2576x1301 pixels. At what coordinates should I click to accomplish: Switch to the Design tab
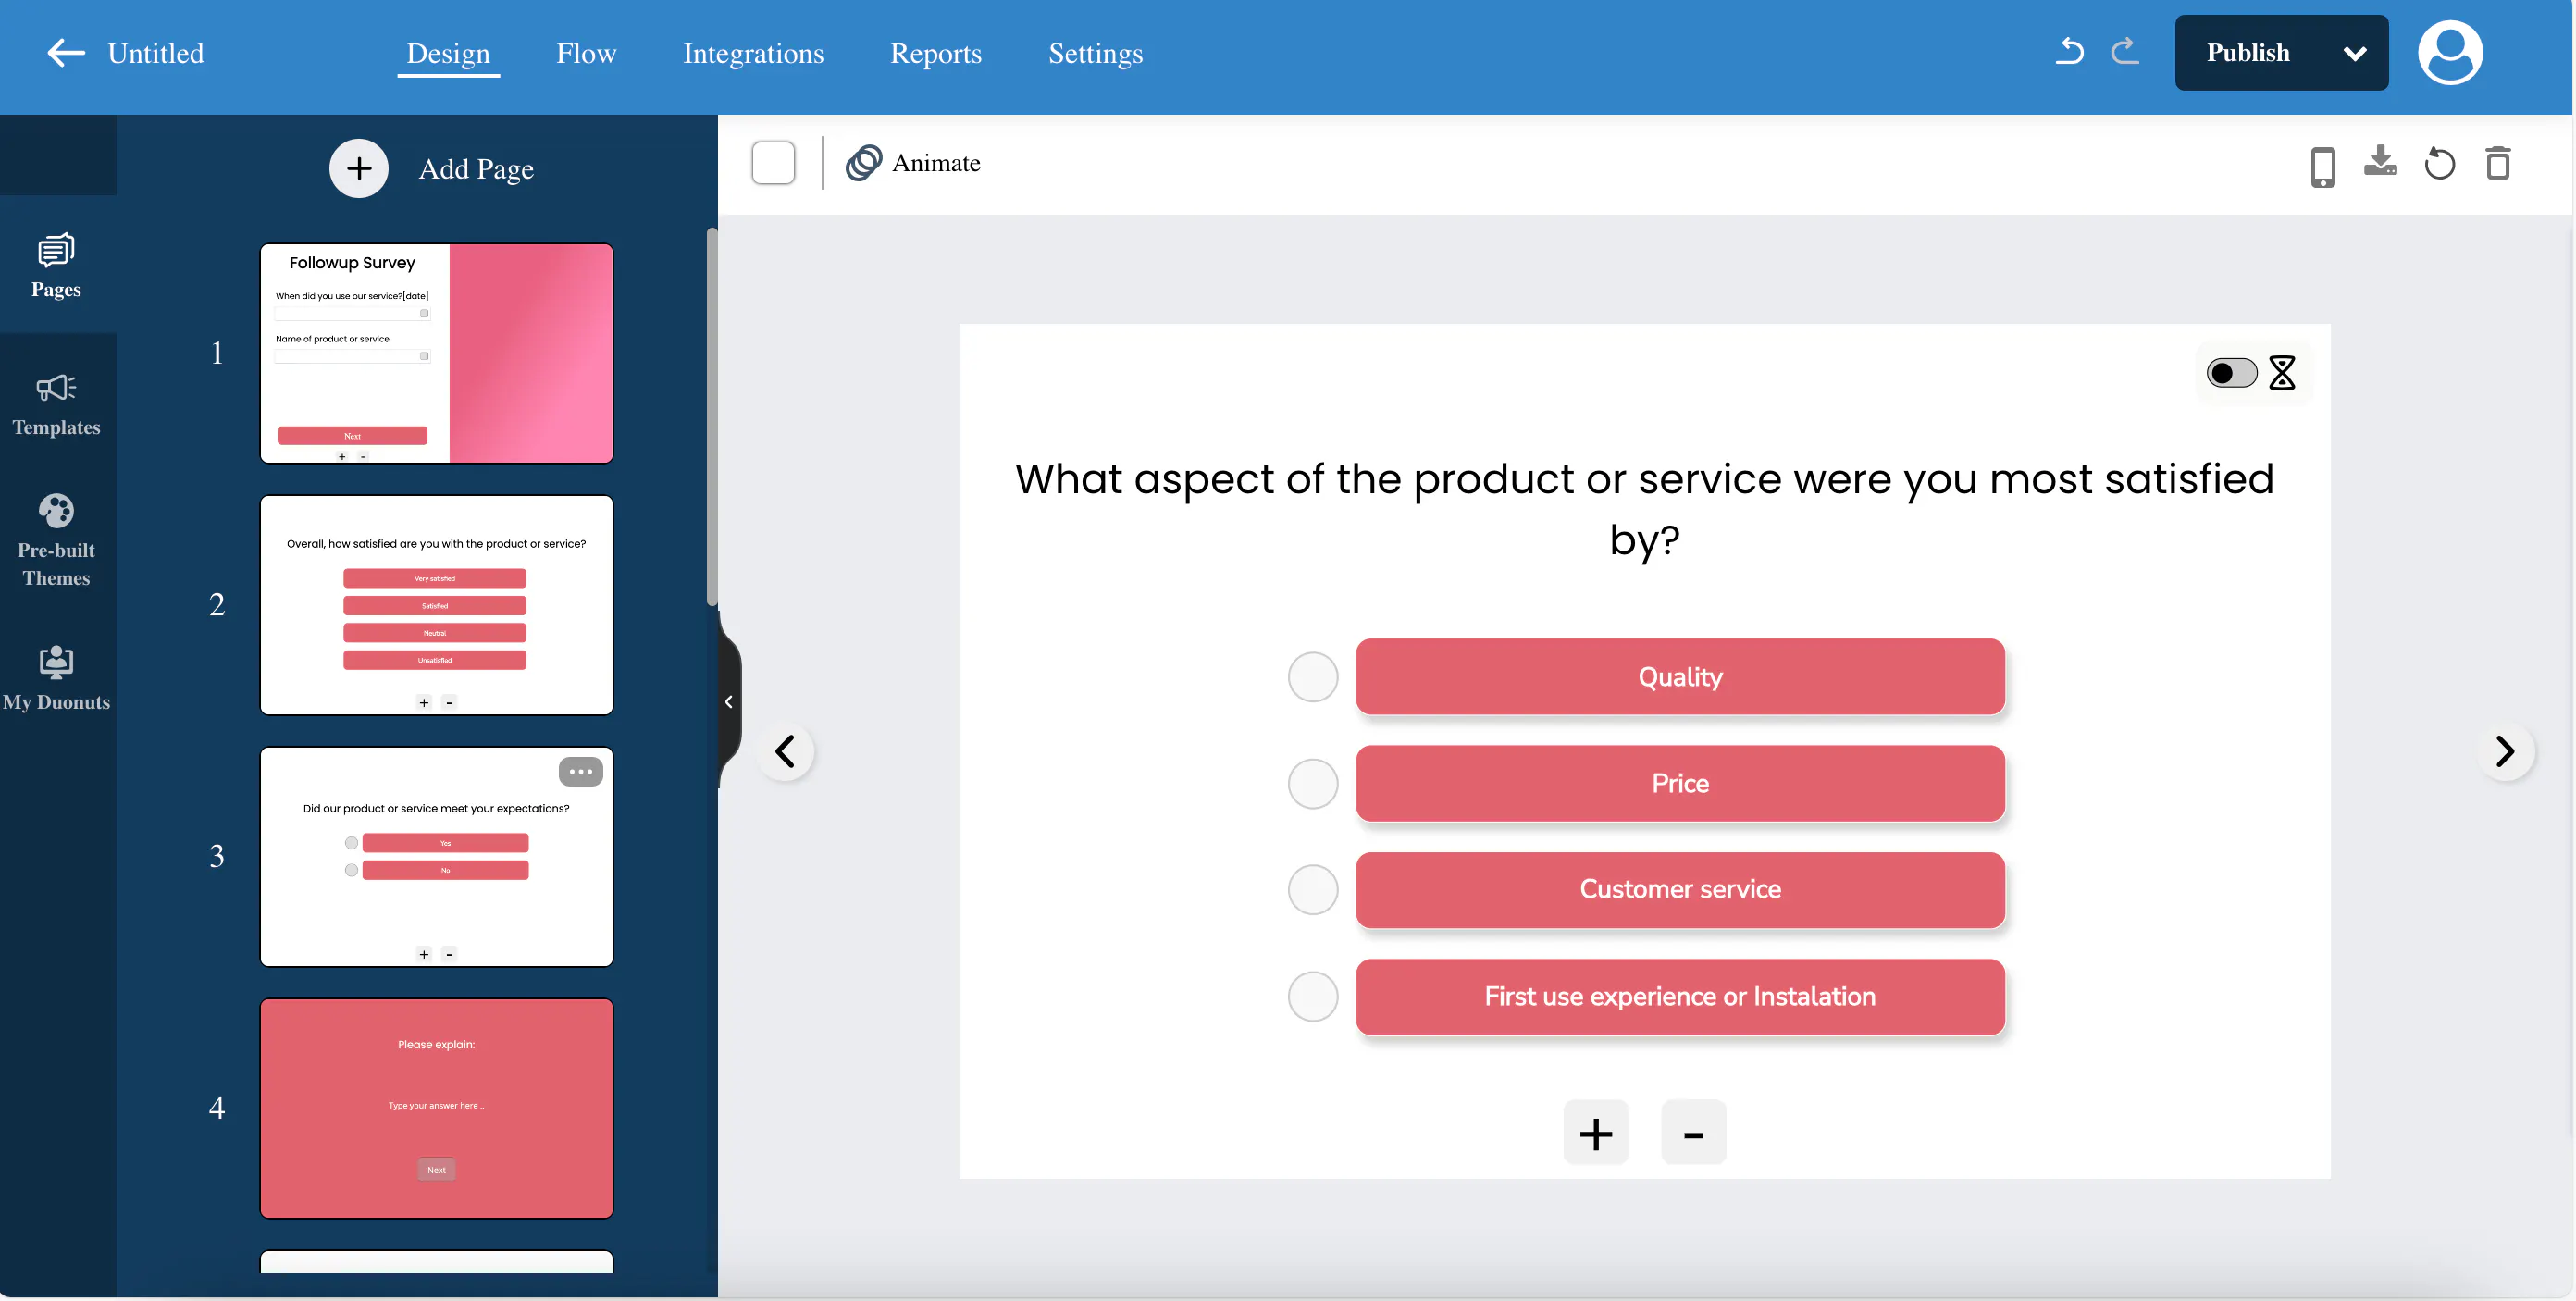coord(448,53)
